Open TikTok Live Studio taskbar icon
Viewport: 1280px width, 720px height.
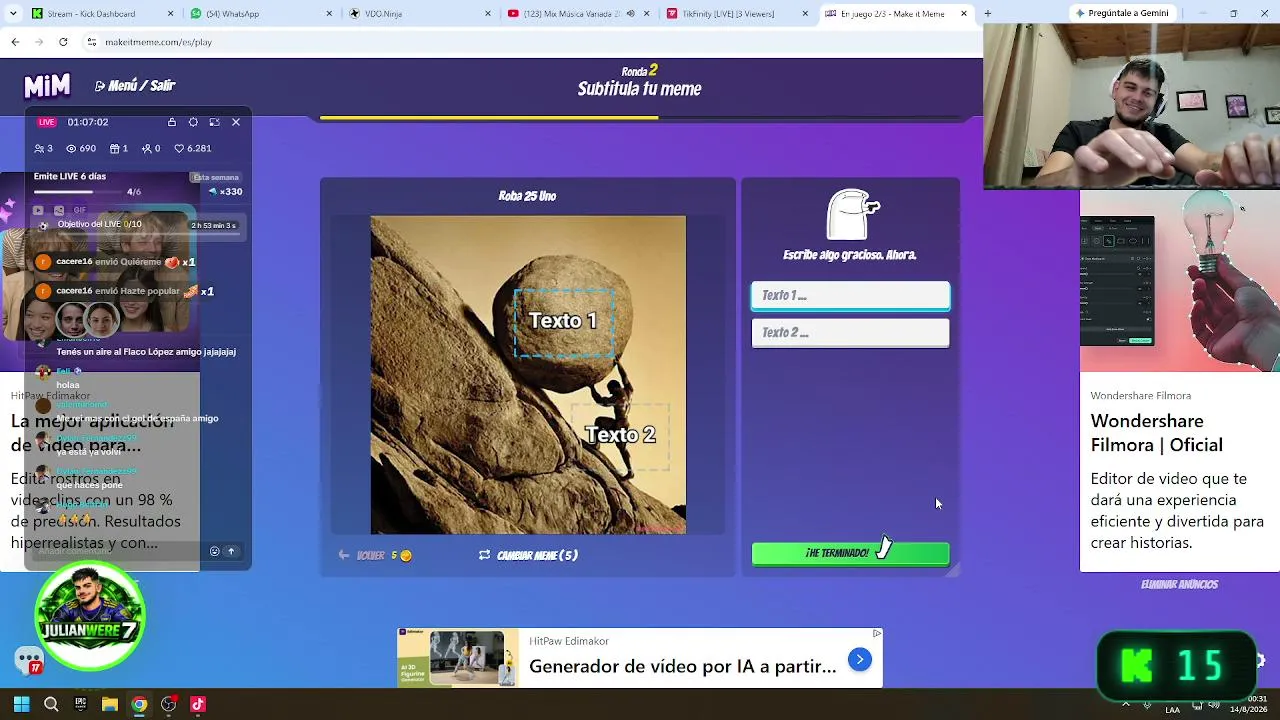(x=198, y=704)
